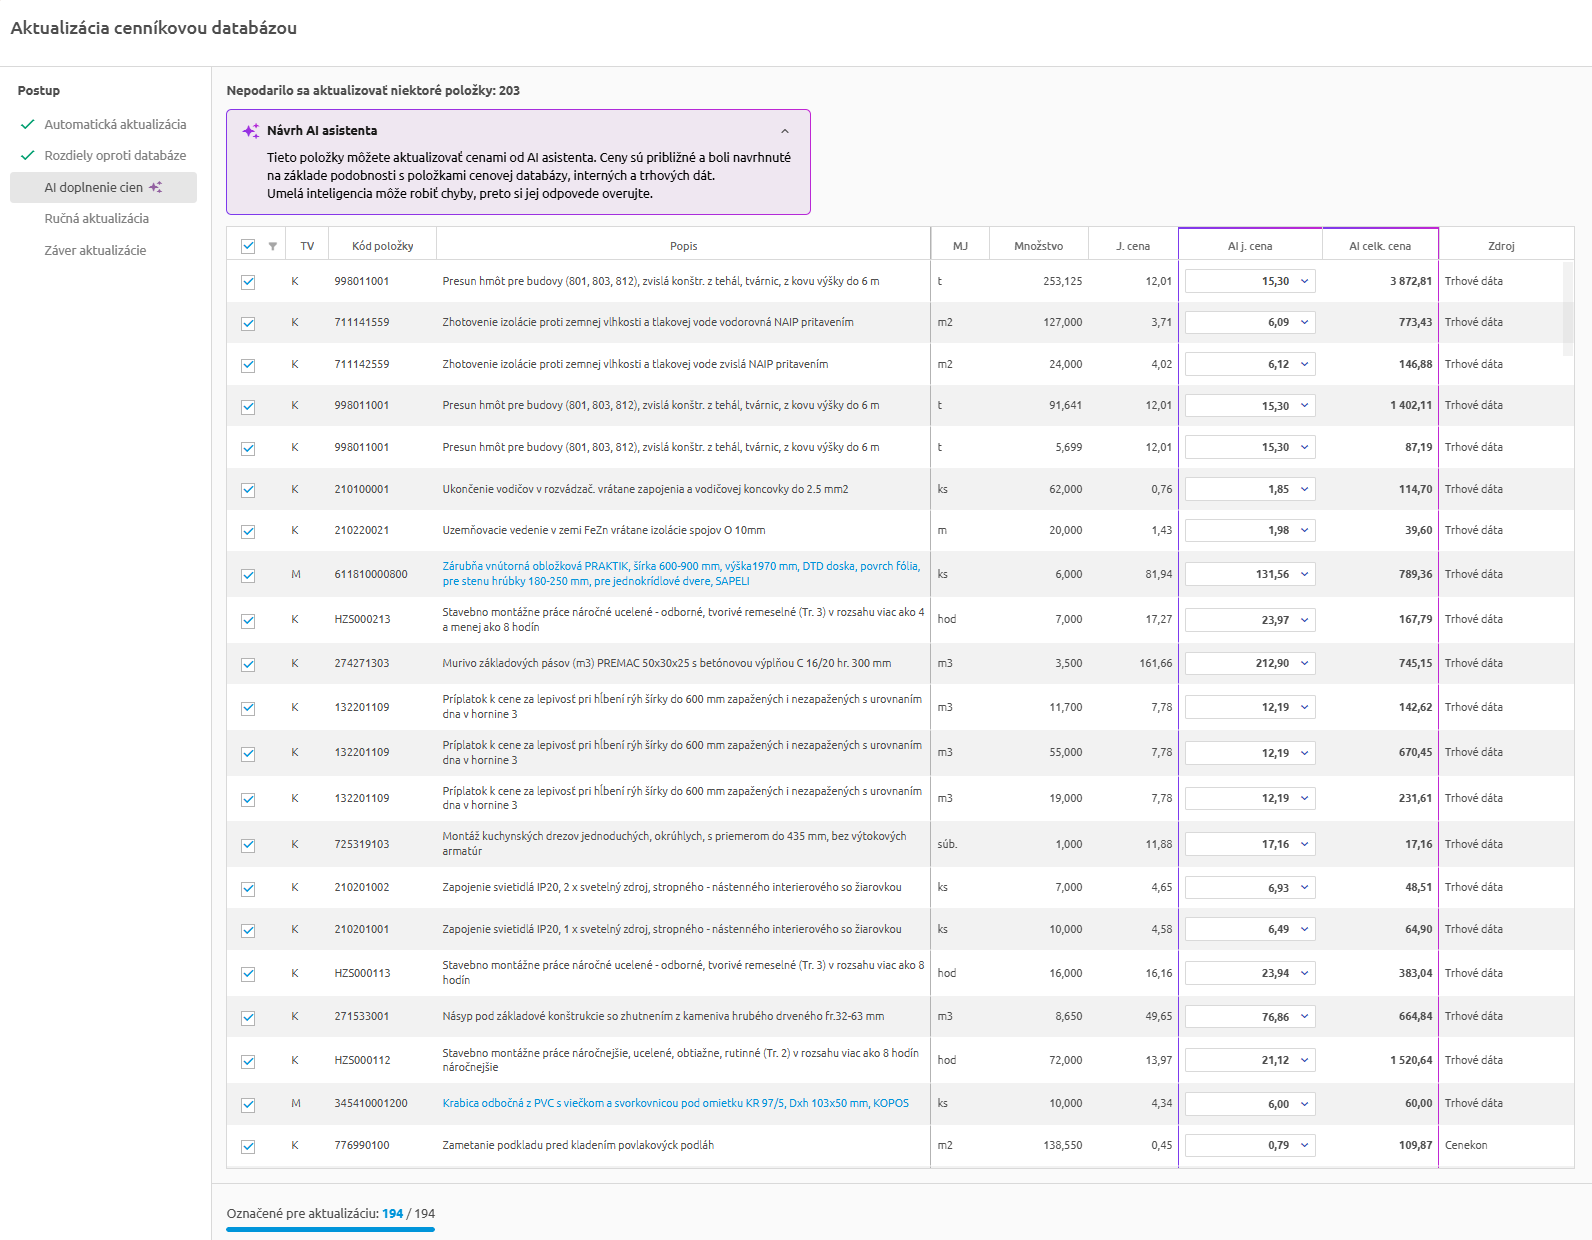
Task: Sort by Kód položky column header
Action: [383, 246]
